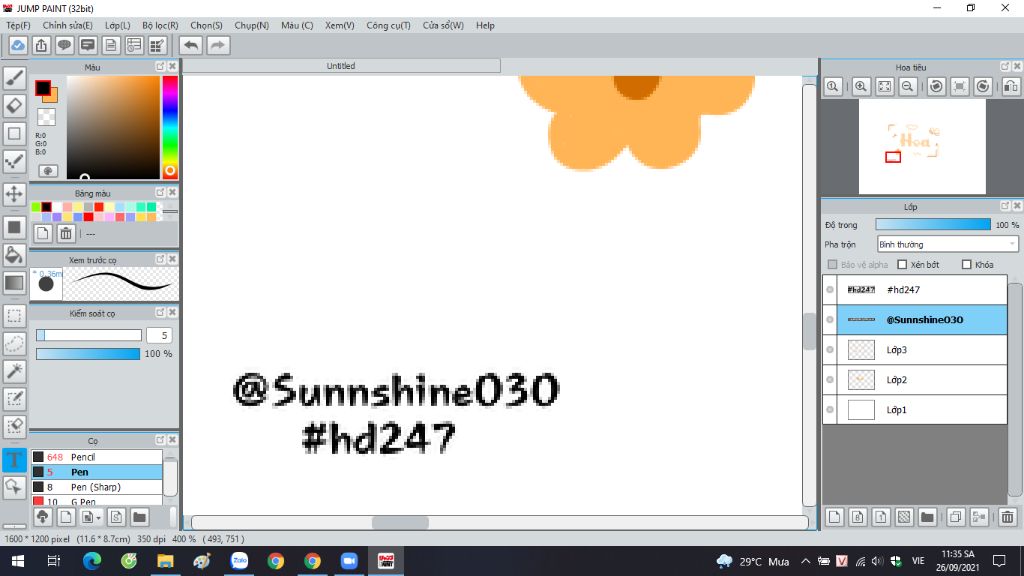Hide the @Sunnshine030 layer
Image resolution: width=1024 pixels, height=576 pixels.
830,319
